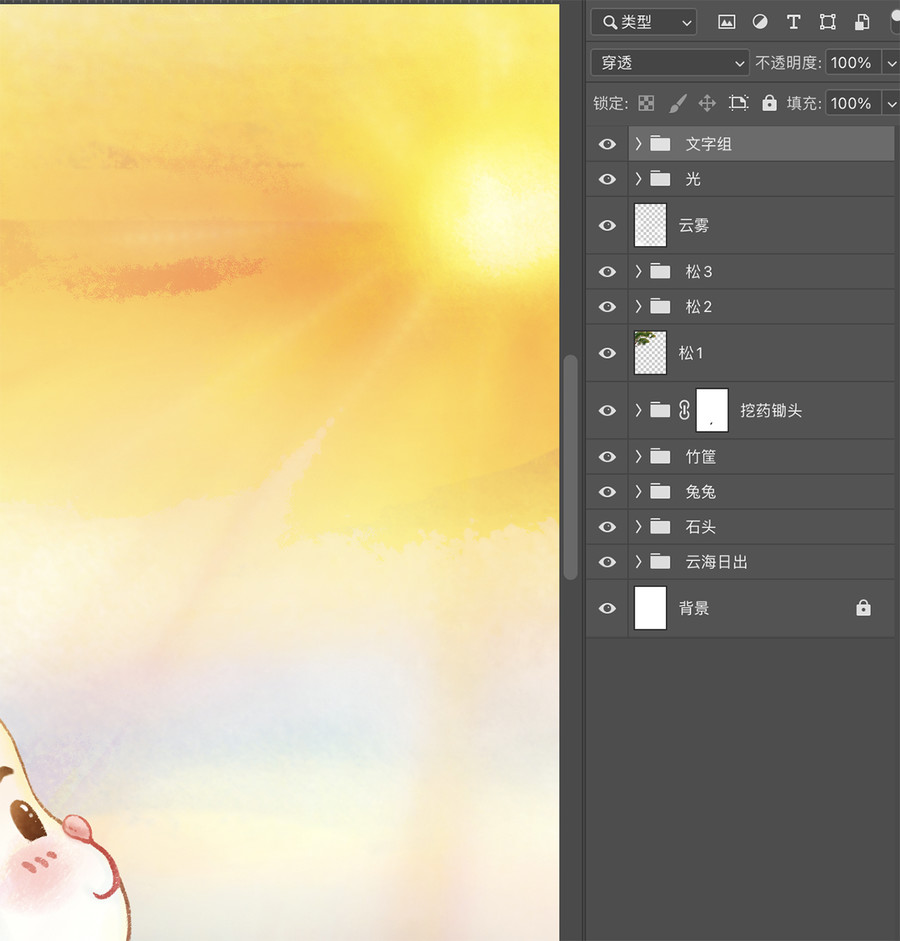900x941 pixels.
Task: Expand the 松 2 group
Action: [x=638, y=307]
